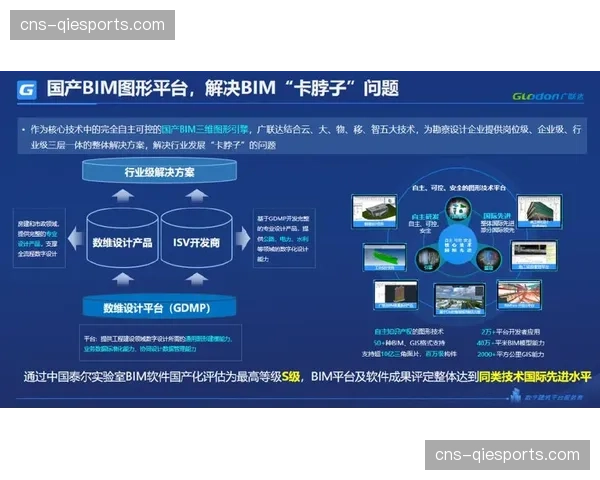Viewport: 600px width, 480px height.
Task: Click the 50+种BIM、GIS格式支持 line
Action: [409, 343]
